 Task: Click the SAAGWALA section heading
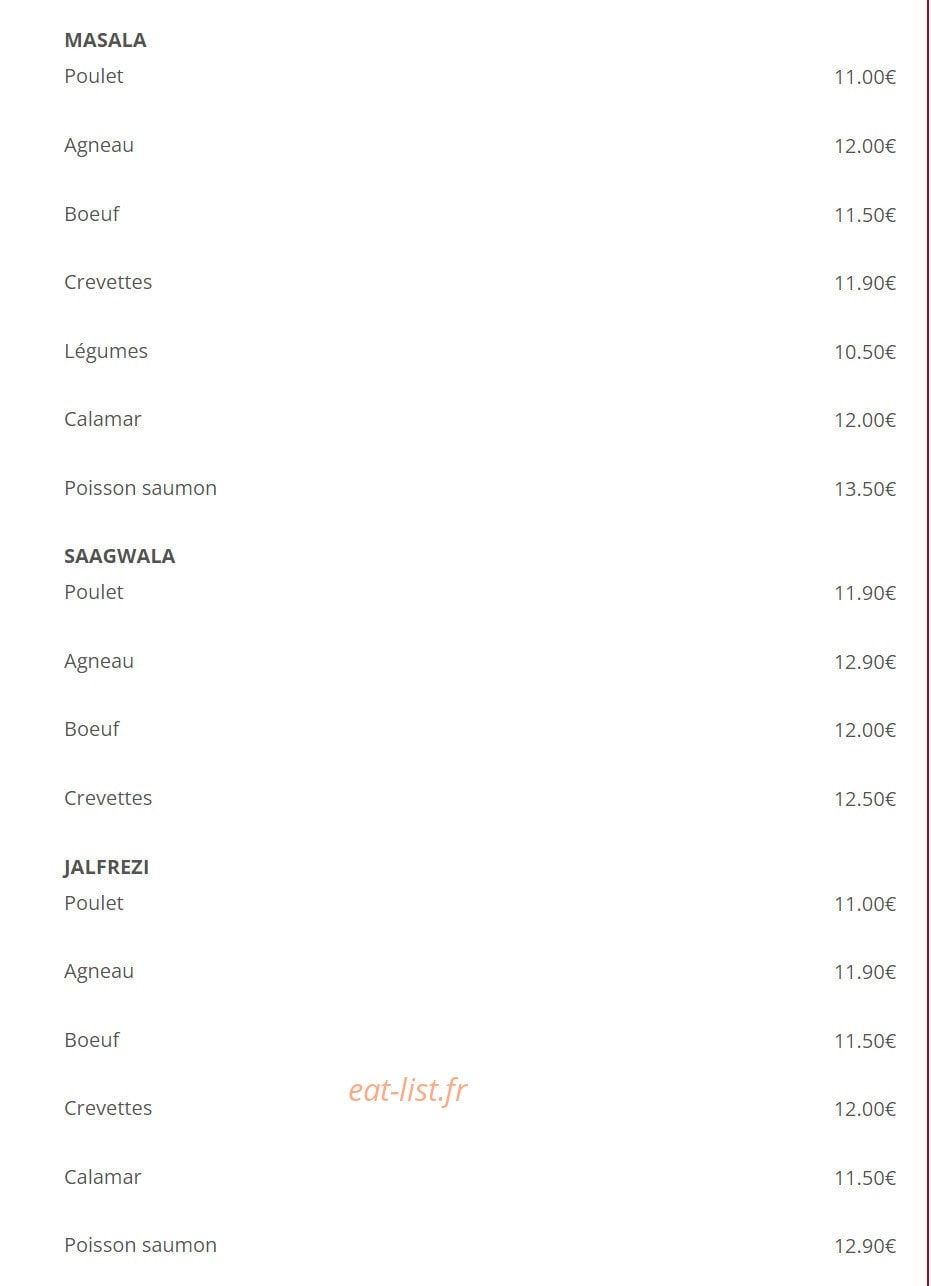[119, 556]
